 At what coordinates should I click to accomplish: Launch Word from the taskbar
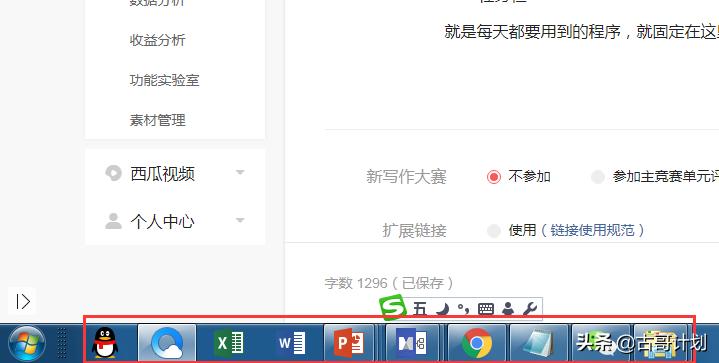click(291, 343)
